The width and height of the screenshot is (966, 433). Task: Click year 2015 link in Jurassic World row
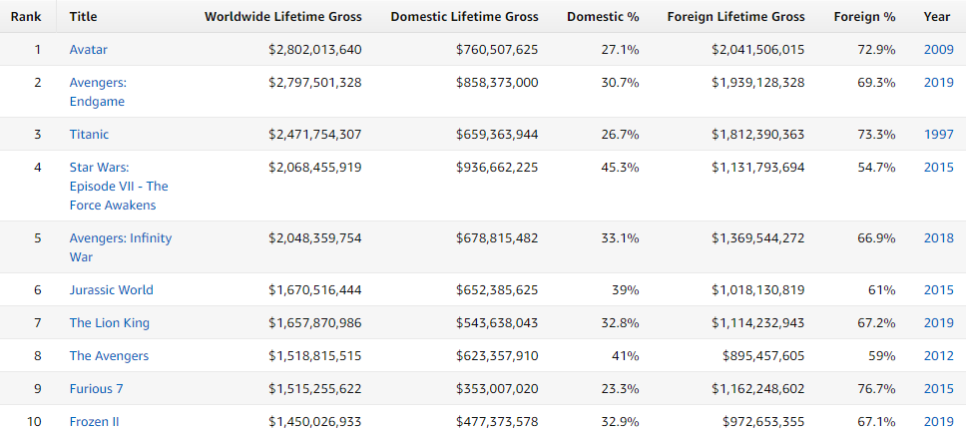coord(938,289)
